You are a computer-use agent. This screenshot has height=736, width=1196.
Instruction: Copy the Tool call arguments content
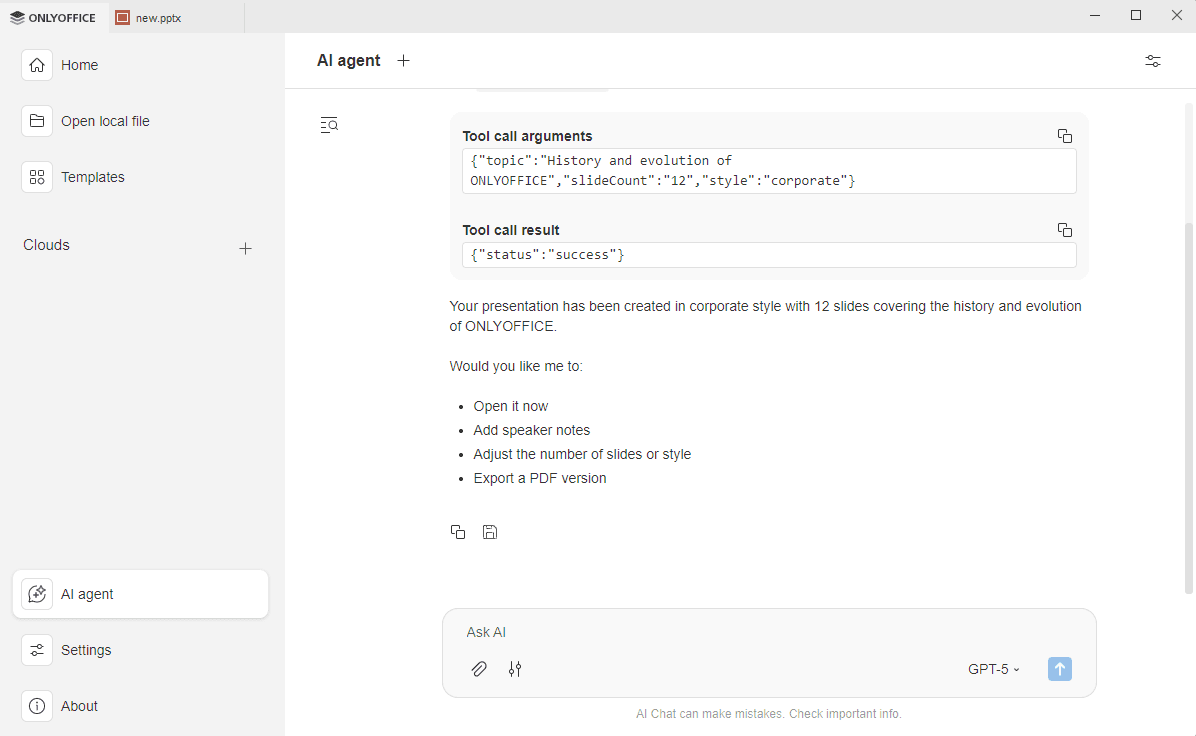1064,135
